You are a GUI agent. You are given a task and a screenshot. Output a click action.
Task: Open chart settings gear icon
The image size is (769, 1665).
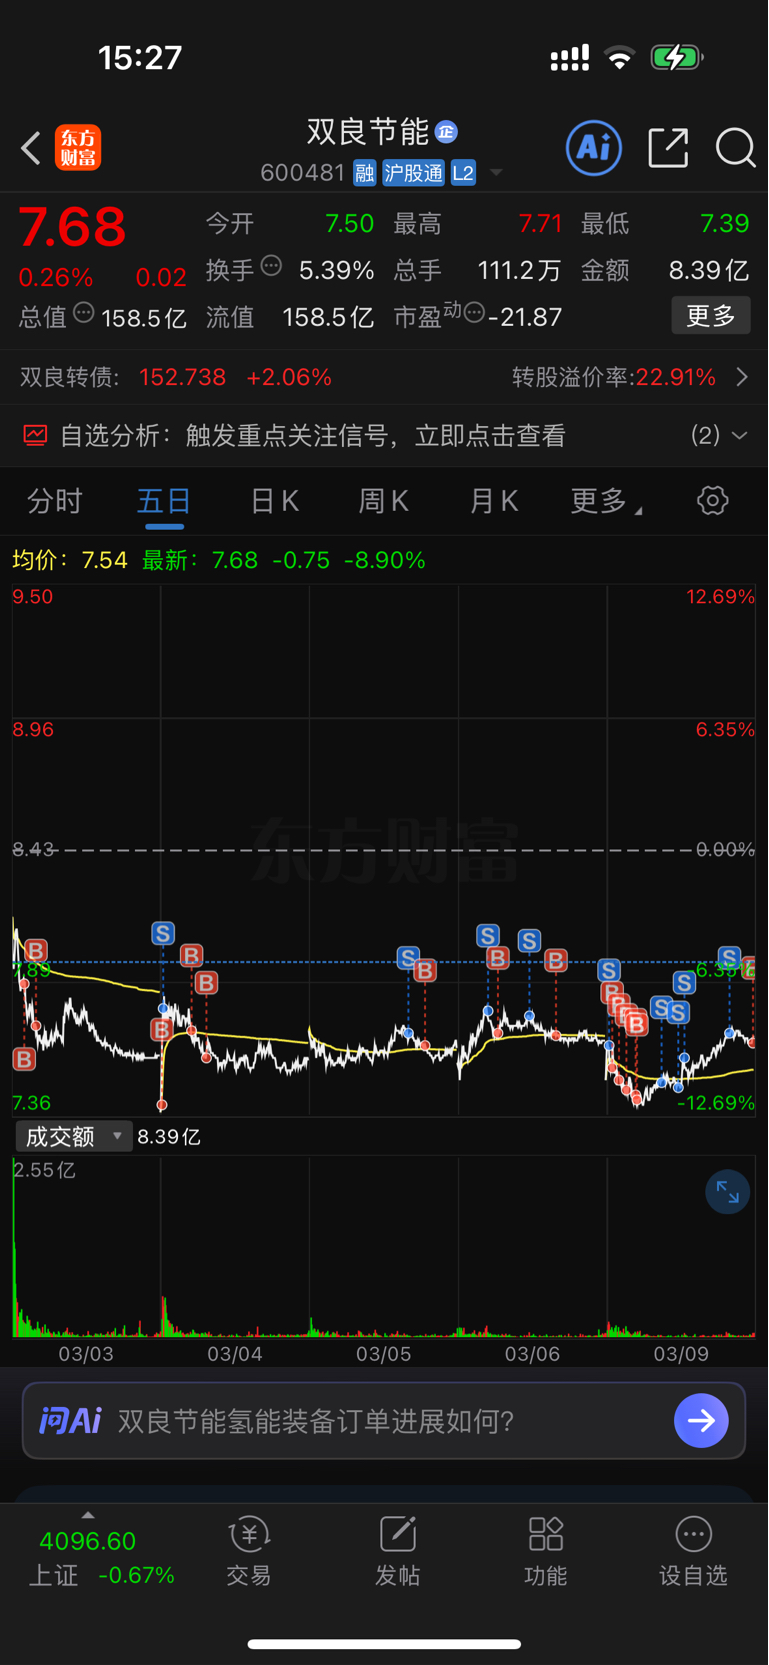712,500
